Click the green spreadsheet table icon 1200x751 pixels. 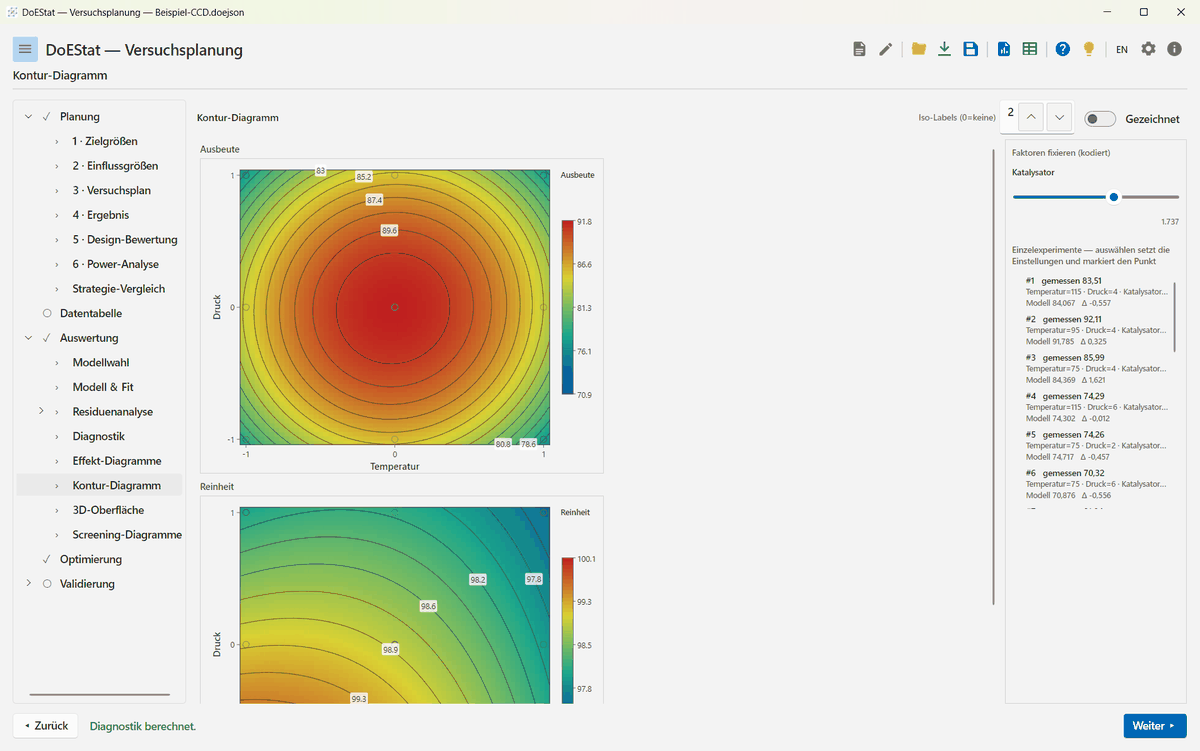tap(1029, 49)
